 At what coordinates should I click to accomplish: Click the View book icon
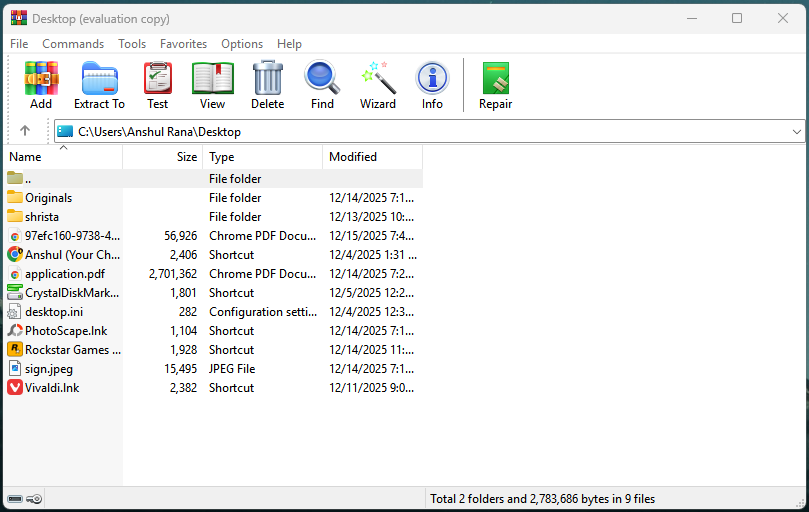[x=213, y=78]
